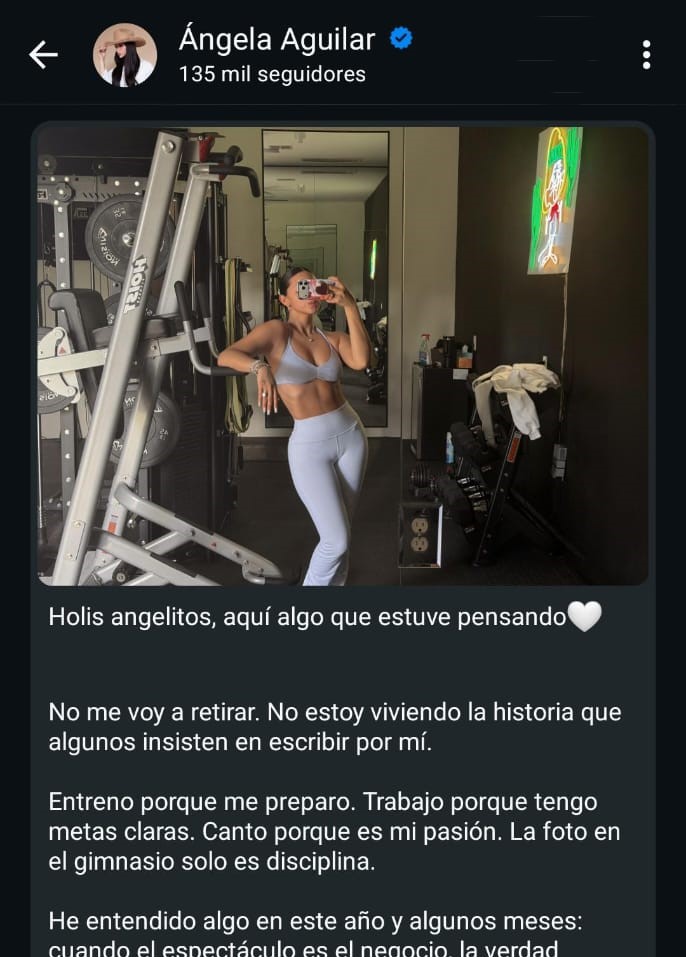Tap the neon sign in the photo
Screen dimensions: 686x957
(555, 200)
